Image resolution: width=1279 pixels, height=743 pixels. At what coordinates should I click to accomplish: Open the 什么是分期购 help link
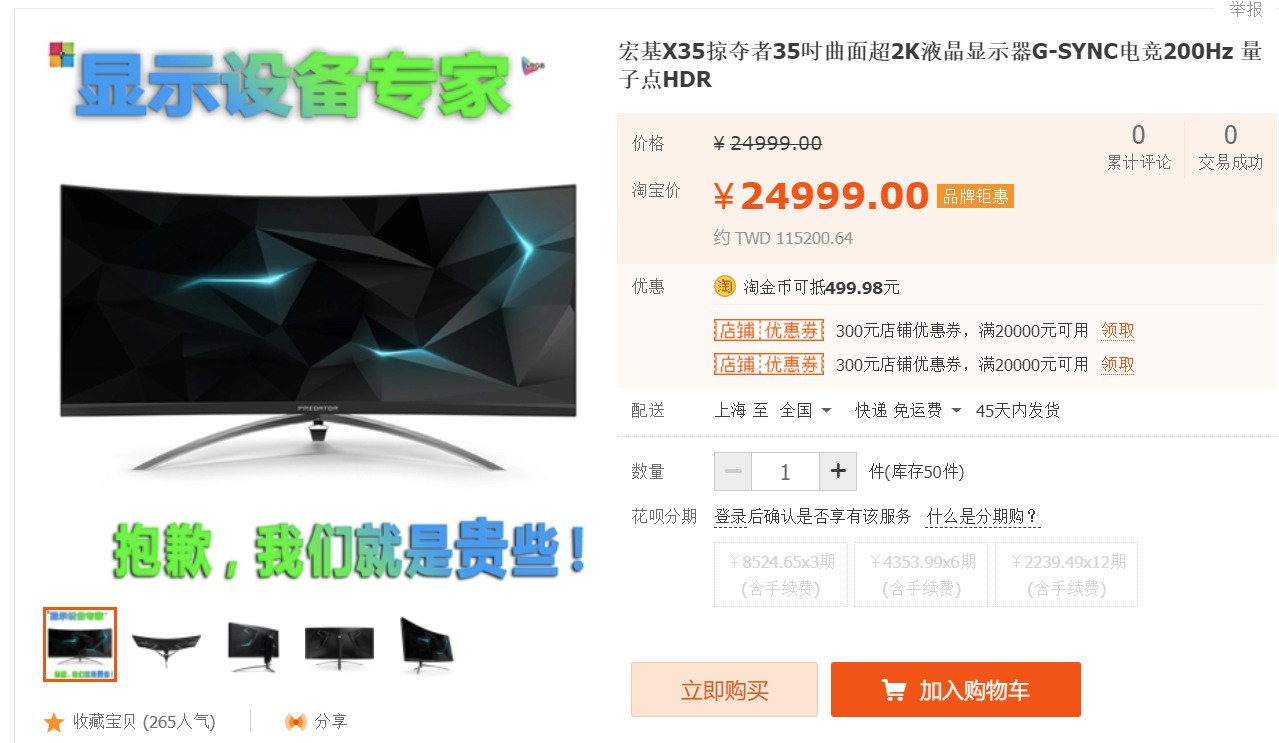coord(983,517)
